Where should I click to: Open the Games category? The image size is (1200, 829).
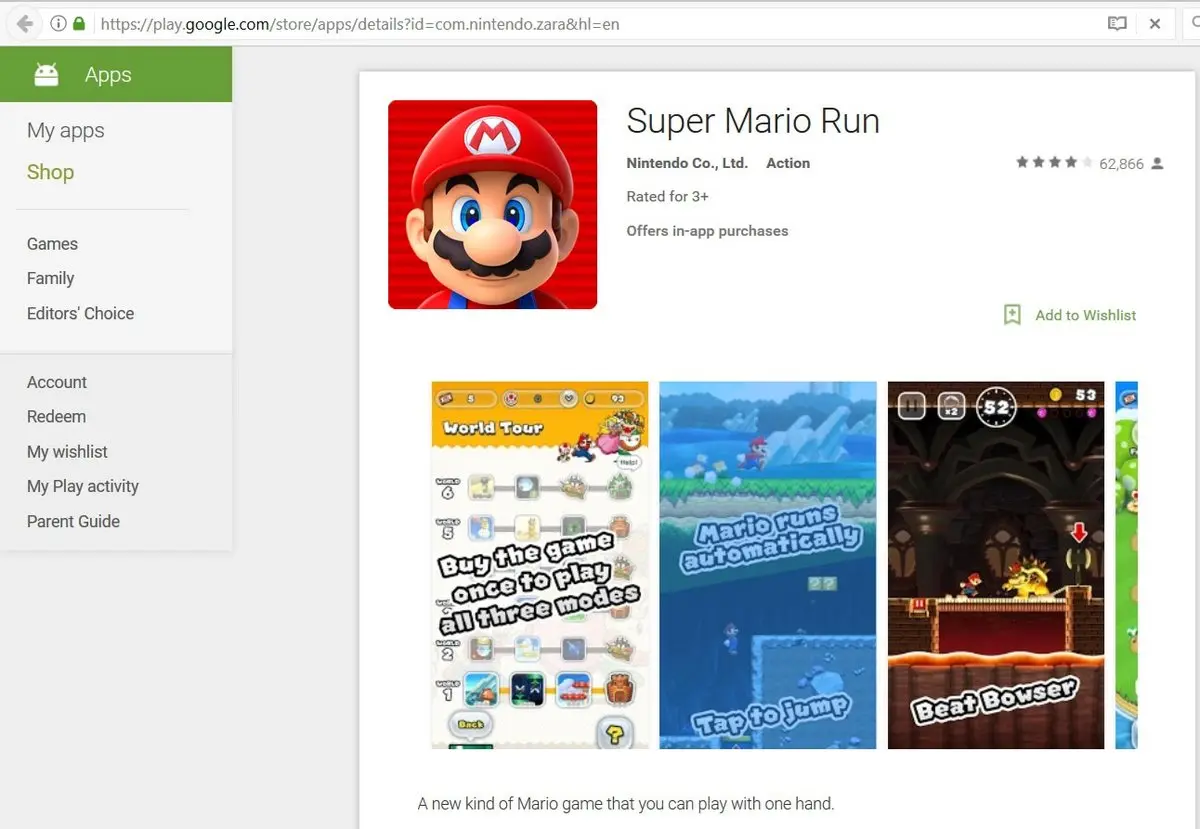[52, 244]
